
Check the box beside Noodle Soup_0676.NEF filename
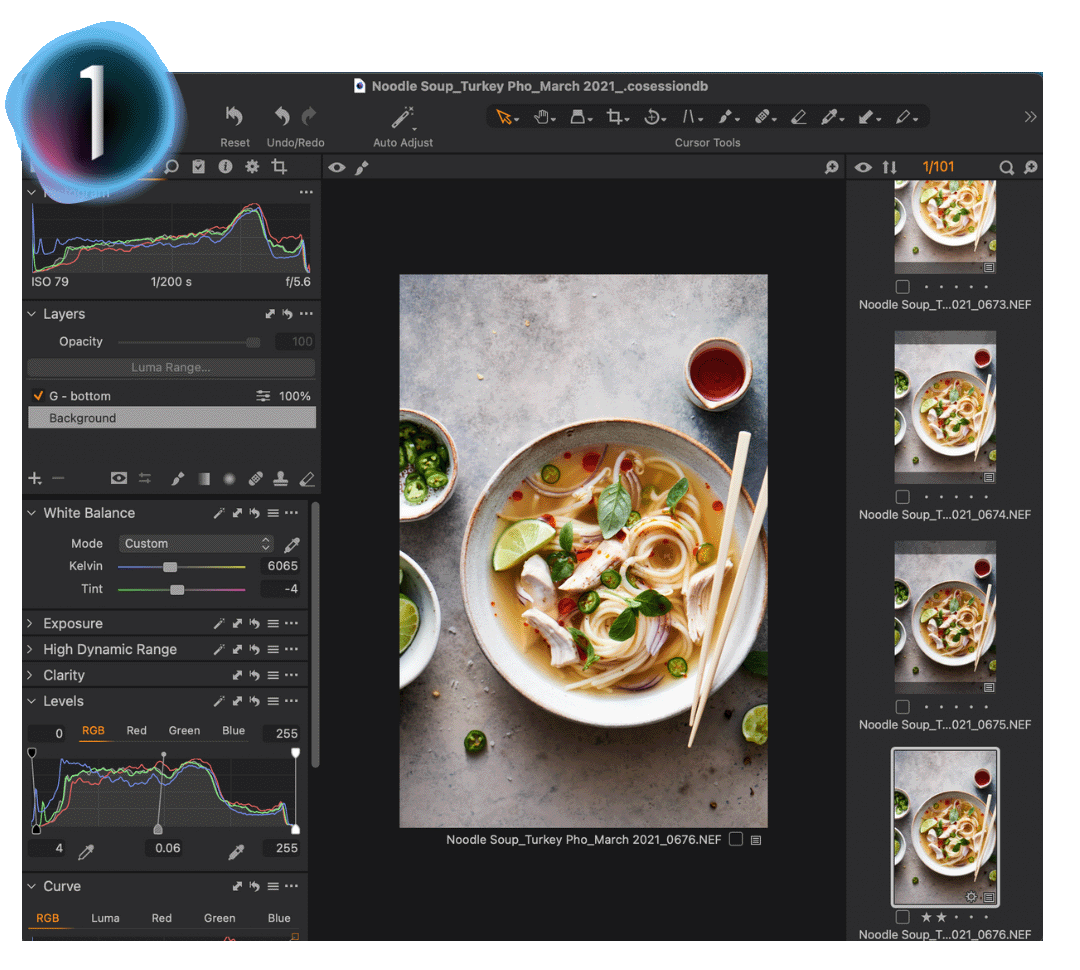click(x=737, y=840)
